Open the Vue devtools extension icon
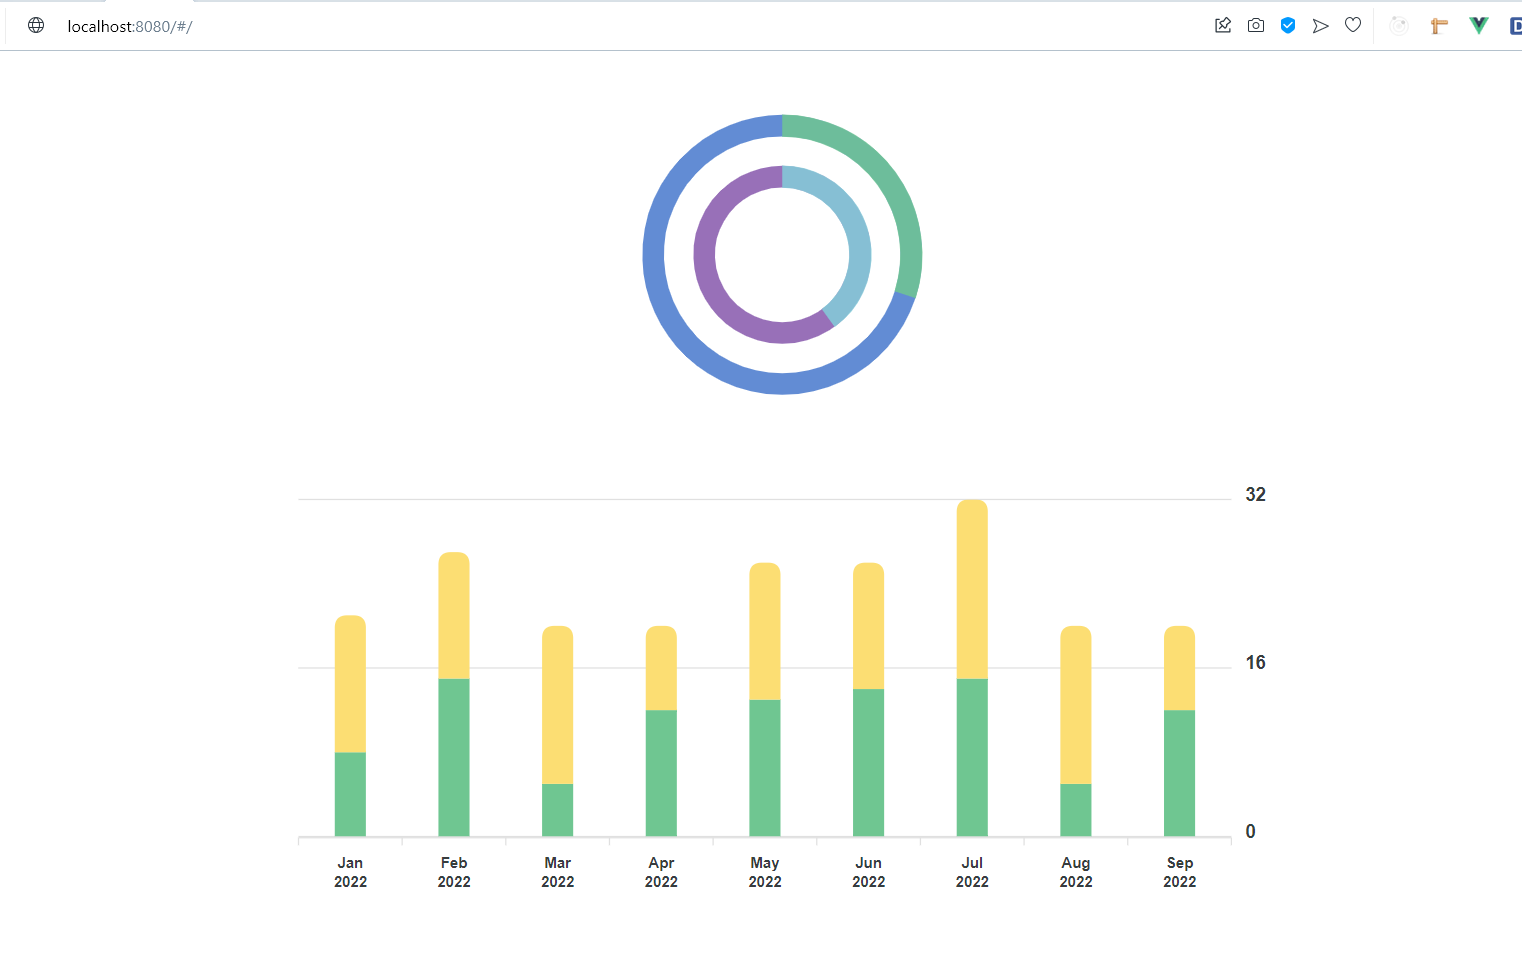Image resolution: width=1522 pixels, height=974 pixels. (x=1478, y=25)
